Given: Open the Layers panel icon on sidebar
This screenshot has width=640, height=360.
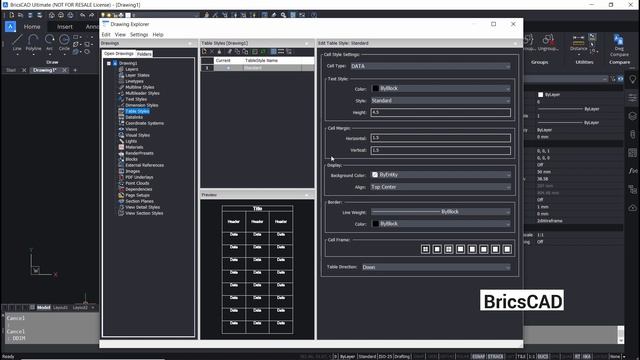Looking at the screenshot, I should coord(633,116).
